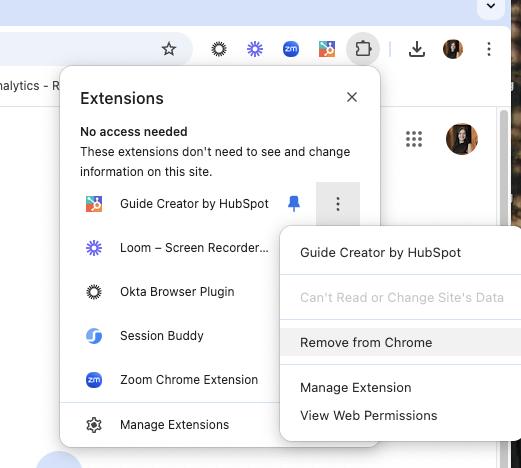Open Chrome downloads
Viewport: 521px width, 468px height.
(x=417, y=49)
